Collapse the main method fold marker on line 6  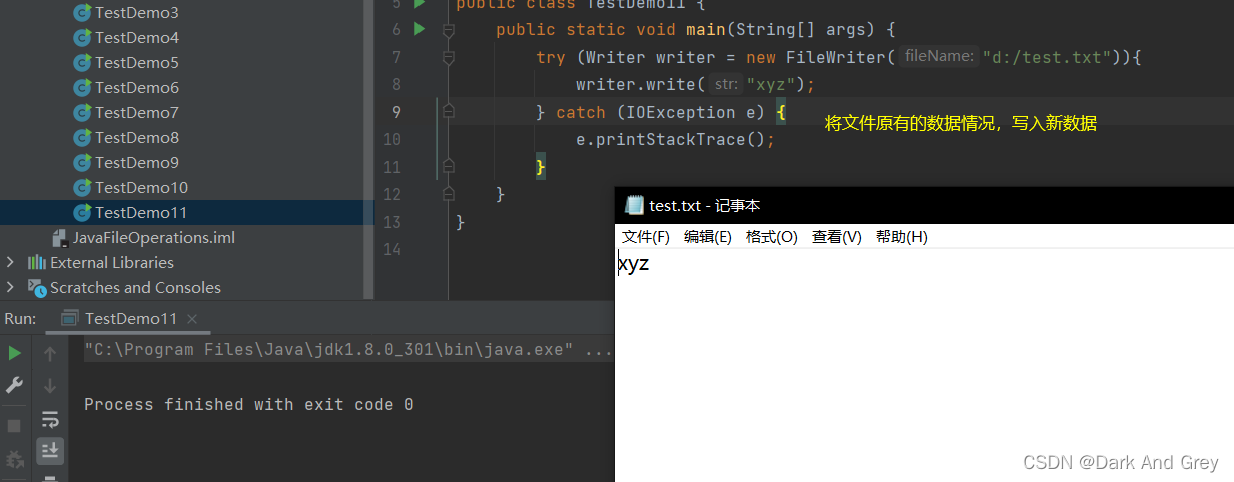(x=449, y=33)
